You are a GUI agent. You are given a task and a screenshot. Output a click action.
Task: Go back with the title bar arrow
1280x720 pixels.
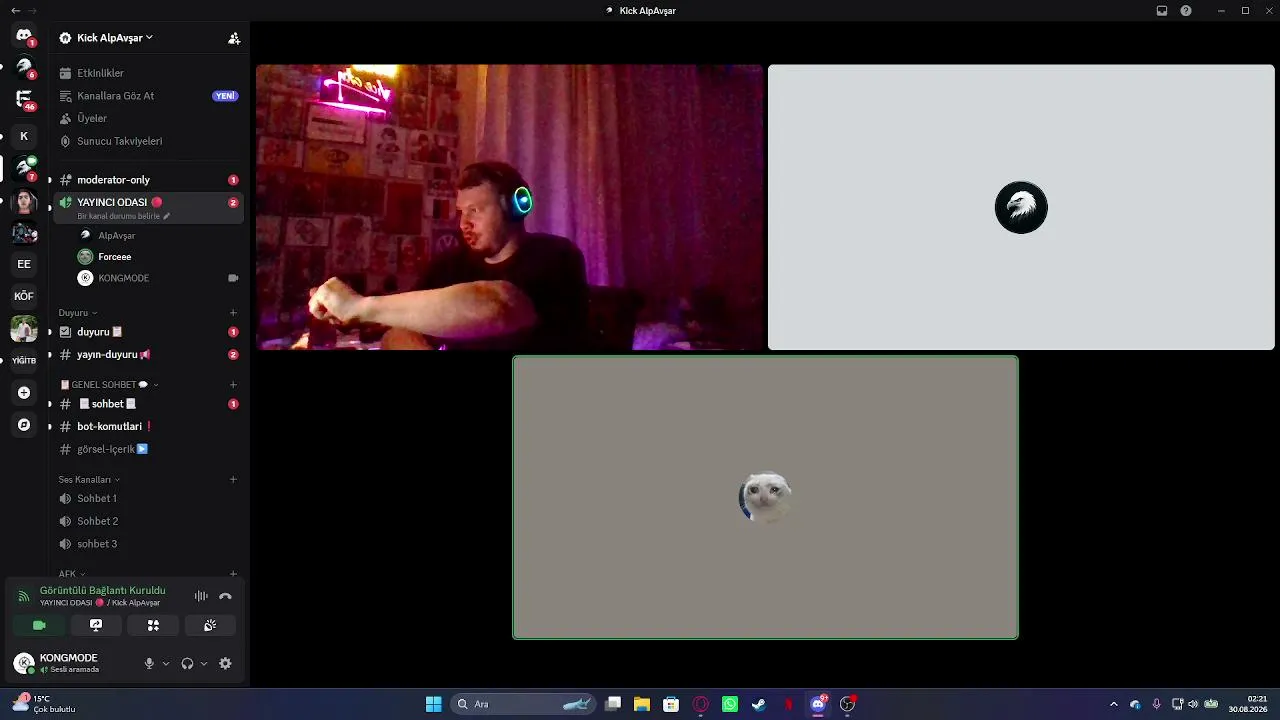pyautogui.click(x=15, y=11)
